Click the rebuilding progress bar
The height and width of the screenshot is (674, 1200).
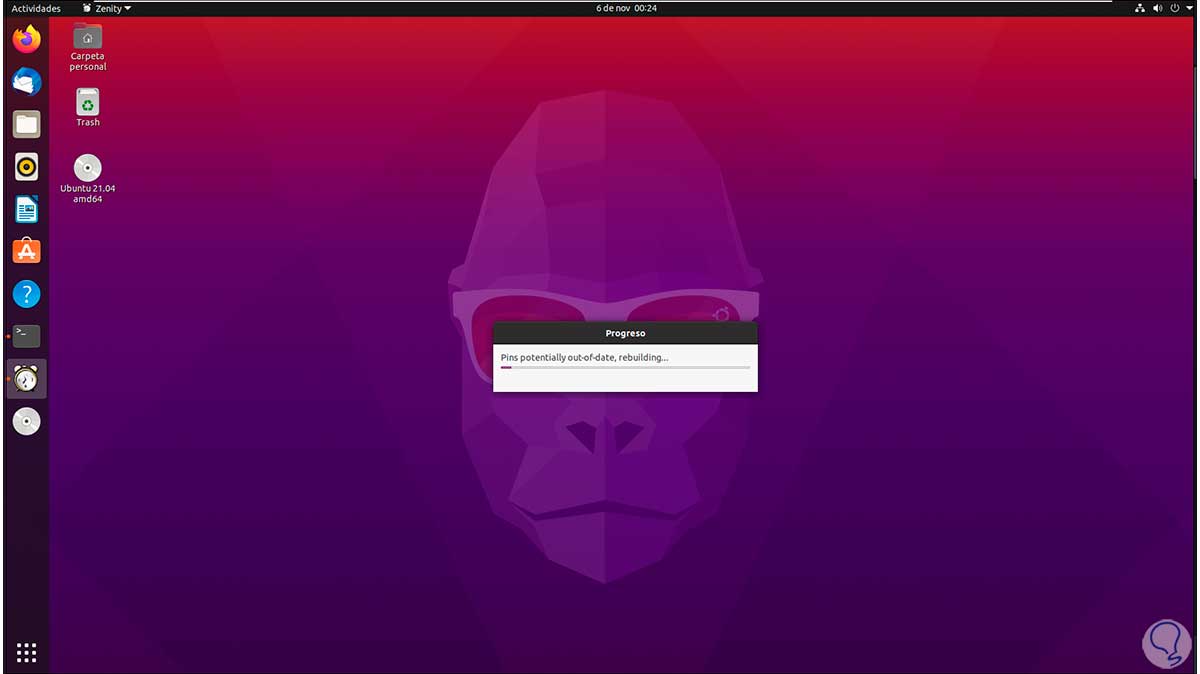pyautogui.click(x=625, y=368)
